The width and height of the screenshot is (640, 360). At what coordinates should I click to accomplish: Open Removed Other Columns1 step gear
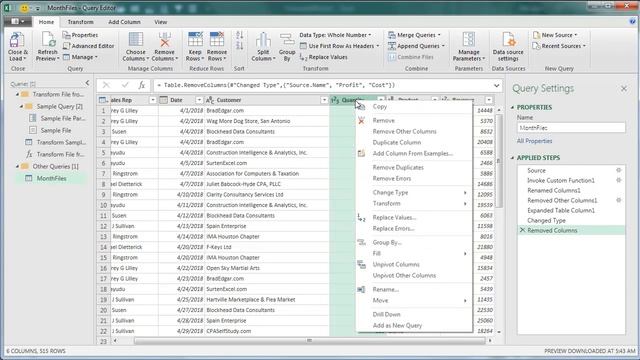[x=619, y=200]
